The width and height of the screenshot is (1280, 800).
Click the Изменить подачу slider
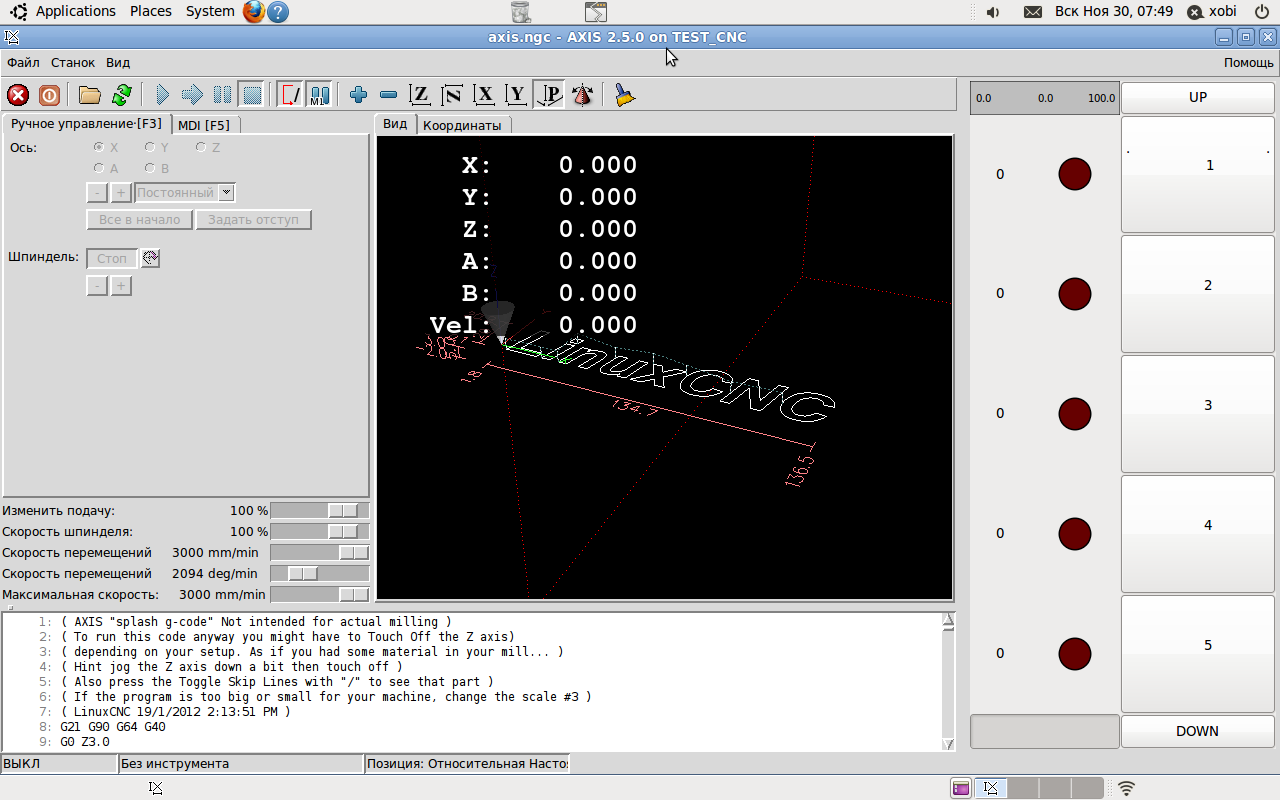(320, 510)
